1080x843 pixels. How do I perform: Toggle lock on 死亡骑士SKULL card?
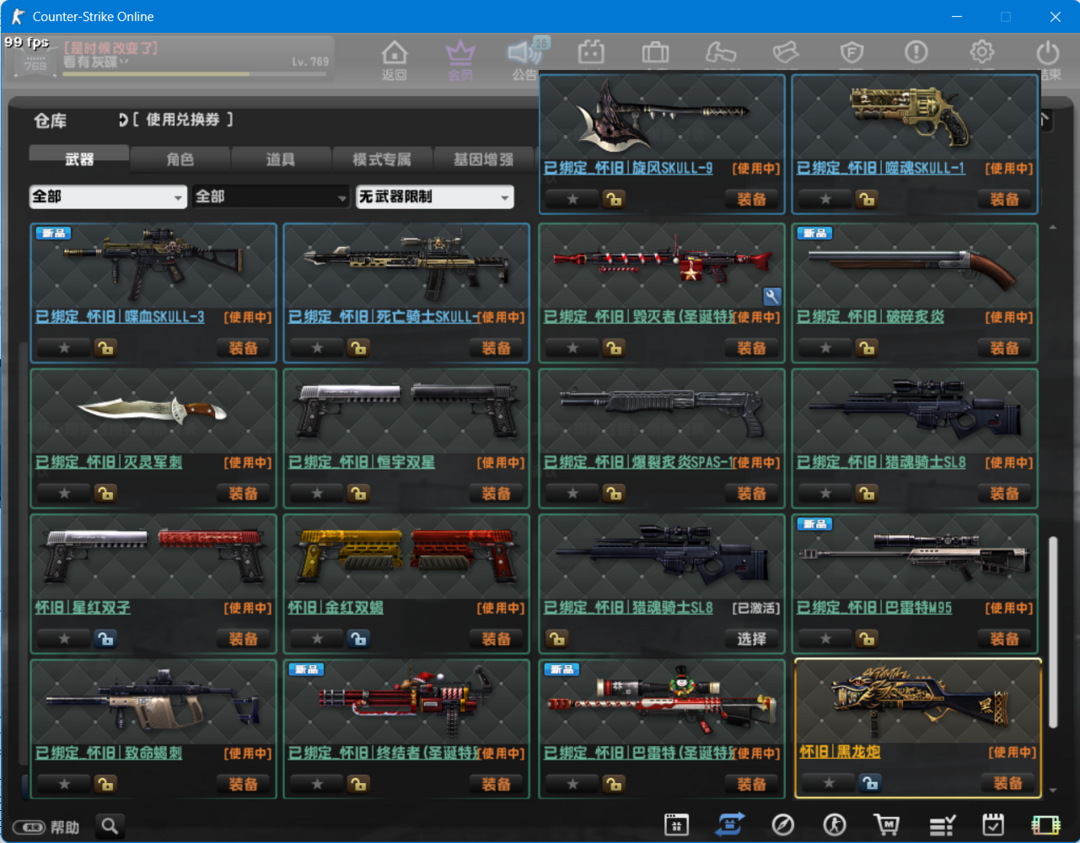click(358, 348)
